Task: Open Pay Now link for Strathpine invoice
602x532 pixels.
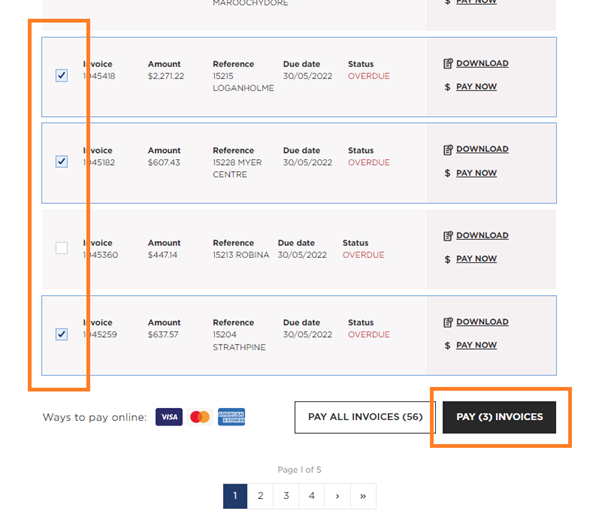Action: click(476, 346)
